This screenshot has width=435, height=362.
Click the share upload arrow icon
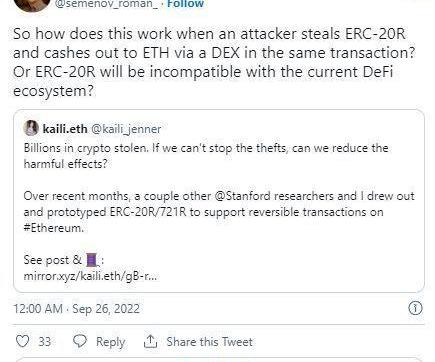coord(150,341)
